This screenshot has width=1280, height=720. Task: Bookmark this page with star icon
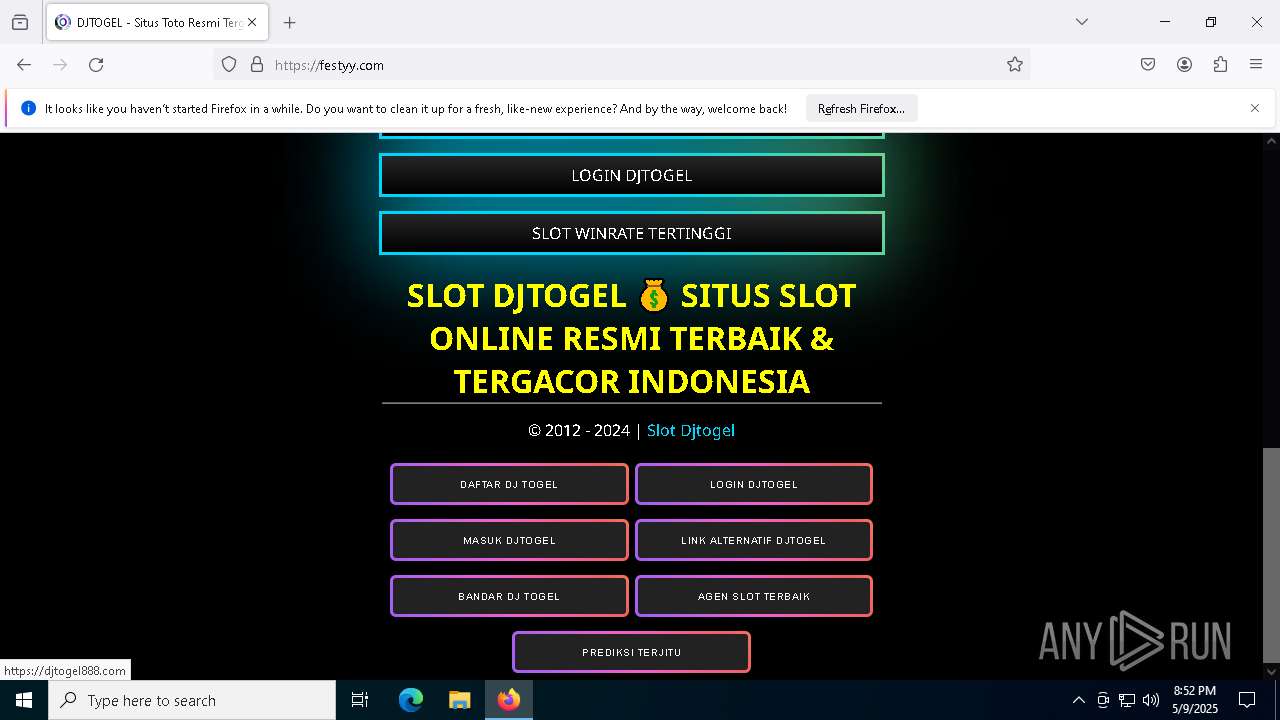pos(1015,64)
